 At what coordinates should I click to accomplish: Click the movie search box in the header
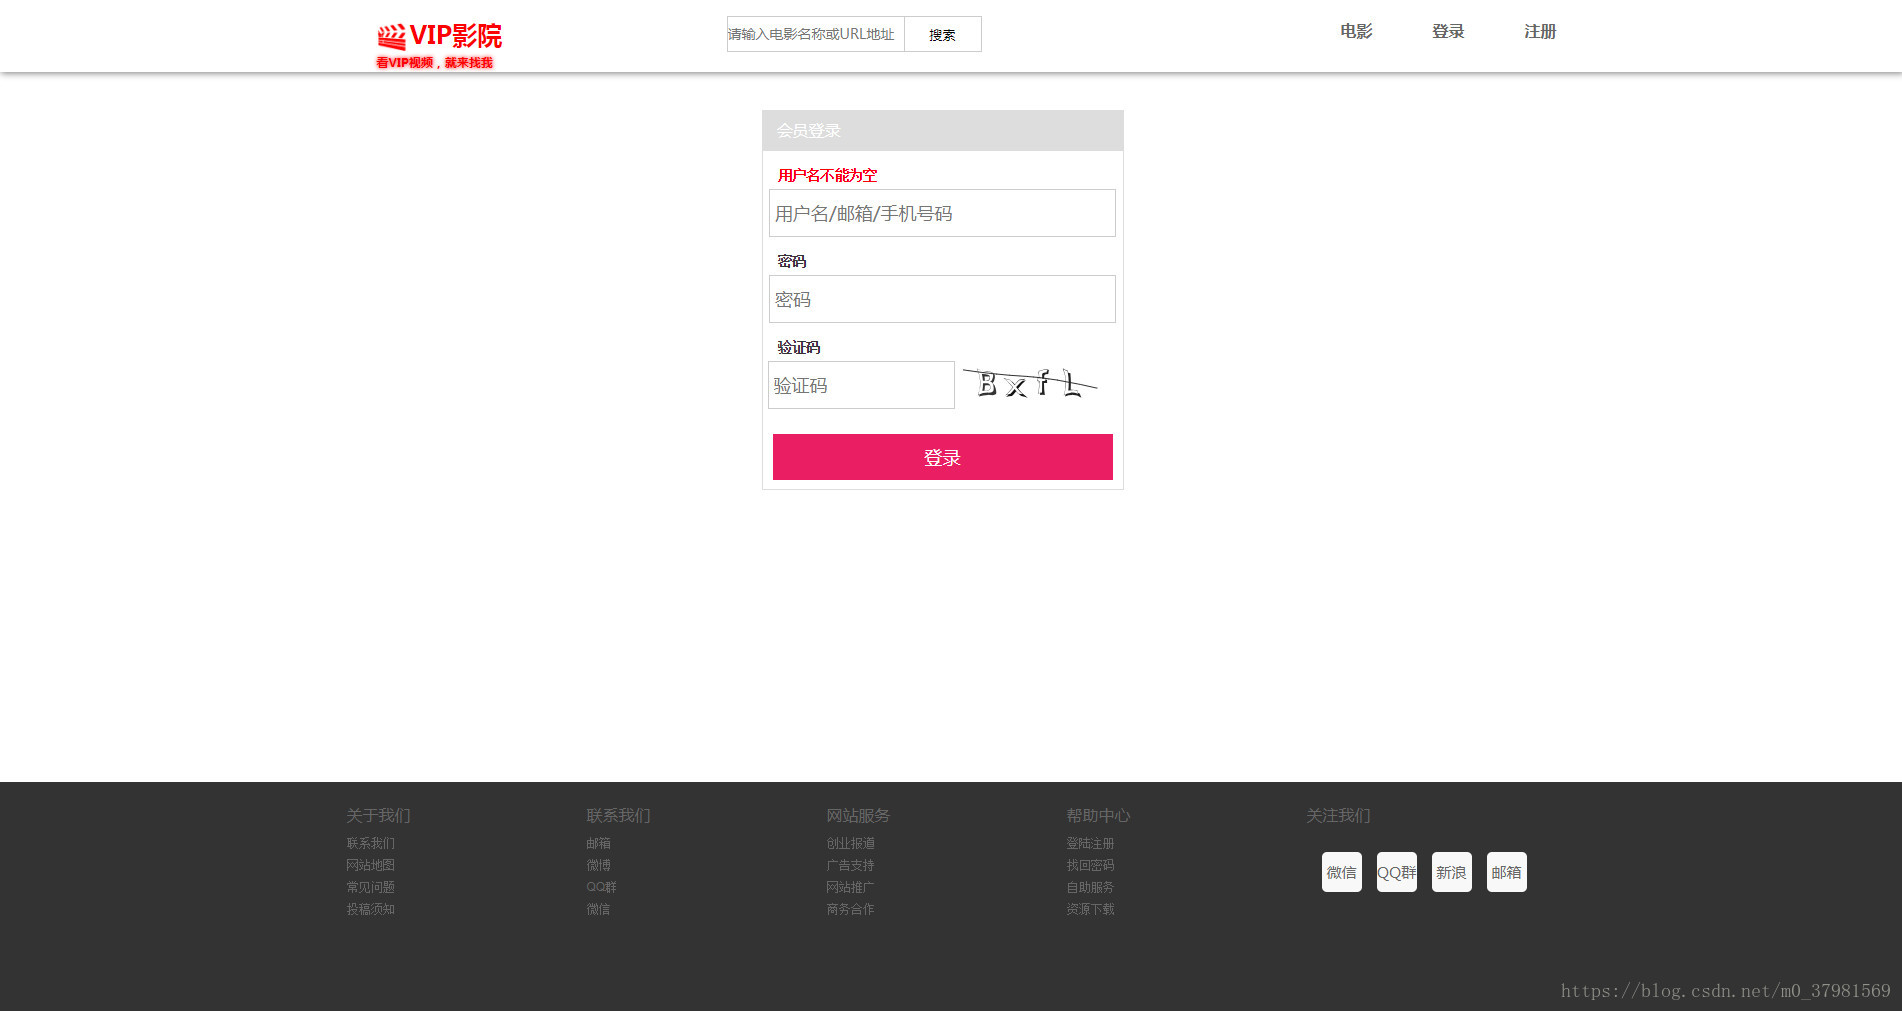(815, 34)
